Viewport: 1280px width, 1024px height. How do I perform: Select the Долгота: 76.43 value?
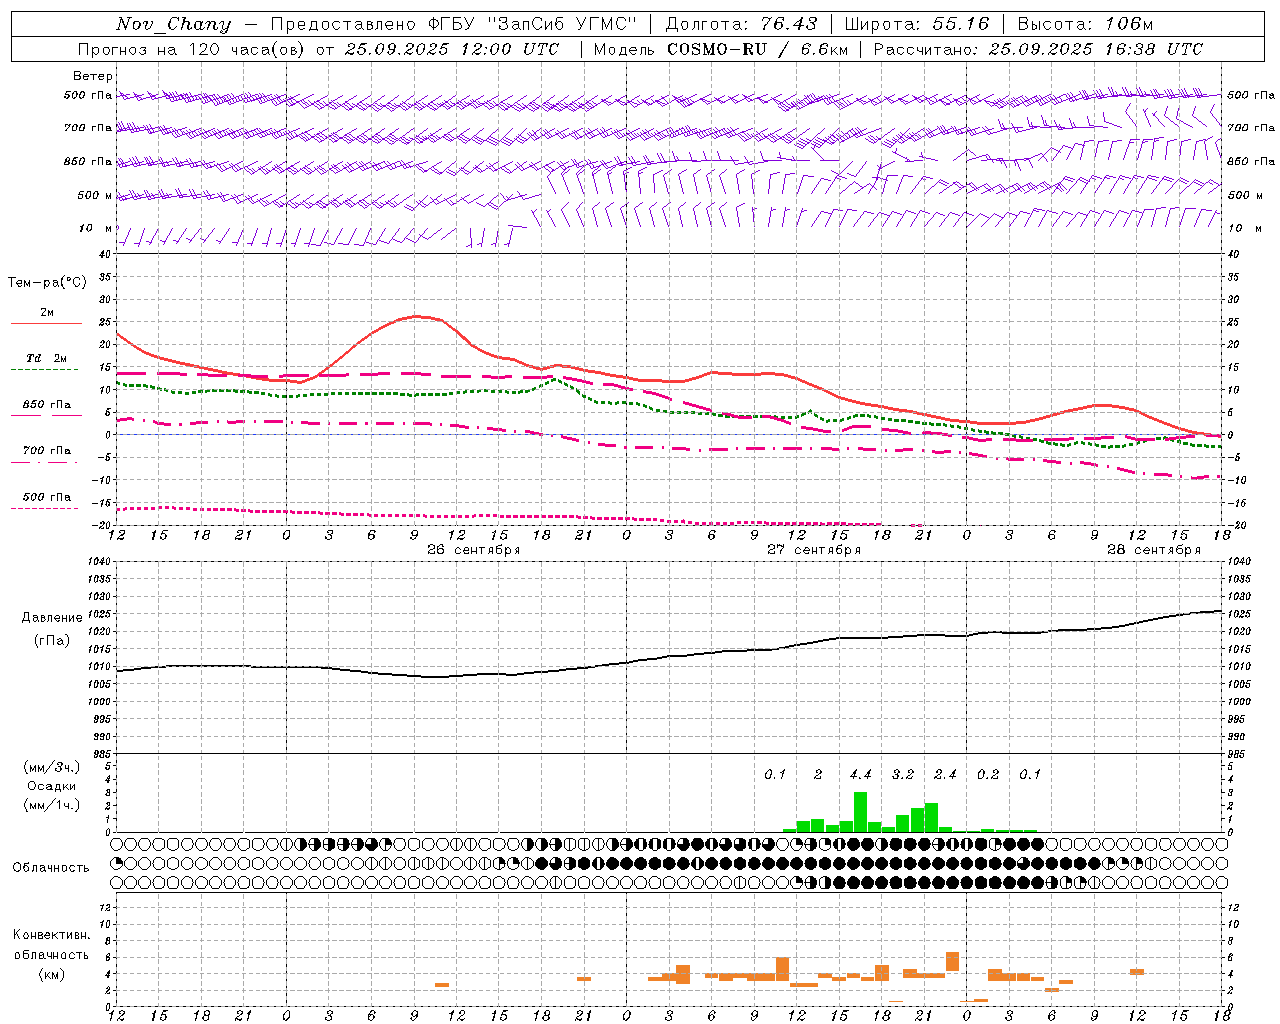(x=741, y=24)
